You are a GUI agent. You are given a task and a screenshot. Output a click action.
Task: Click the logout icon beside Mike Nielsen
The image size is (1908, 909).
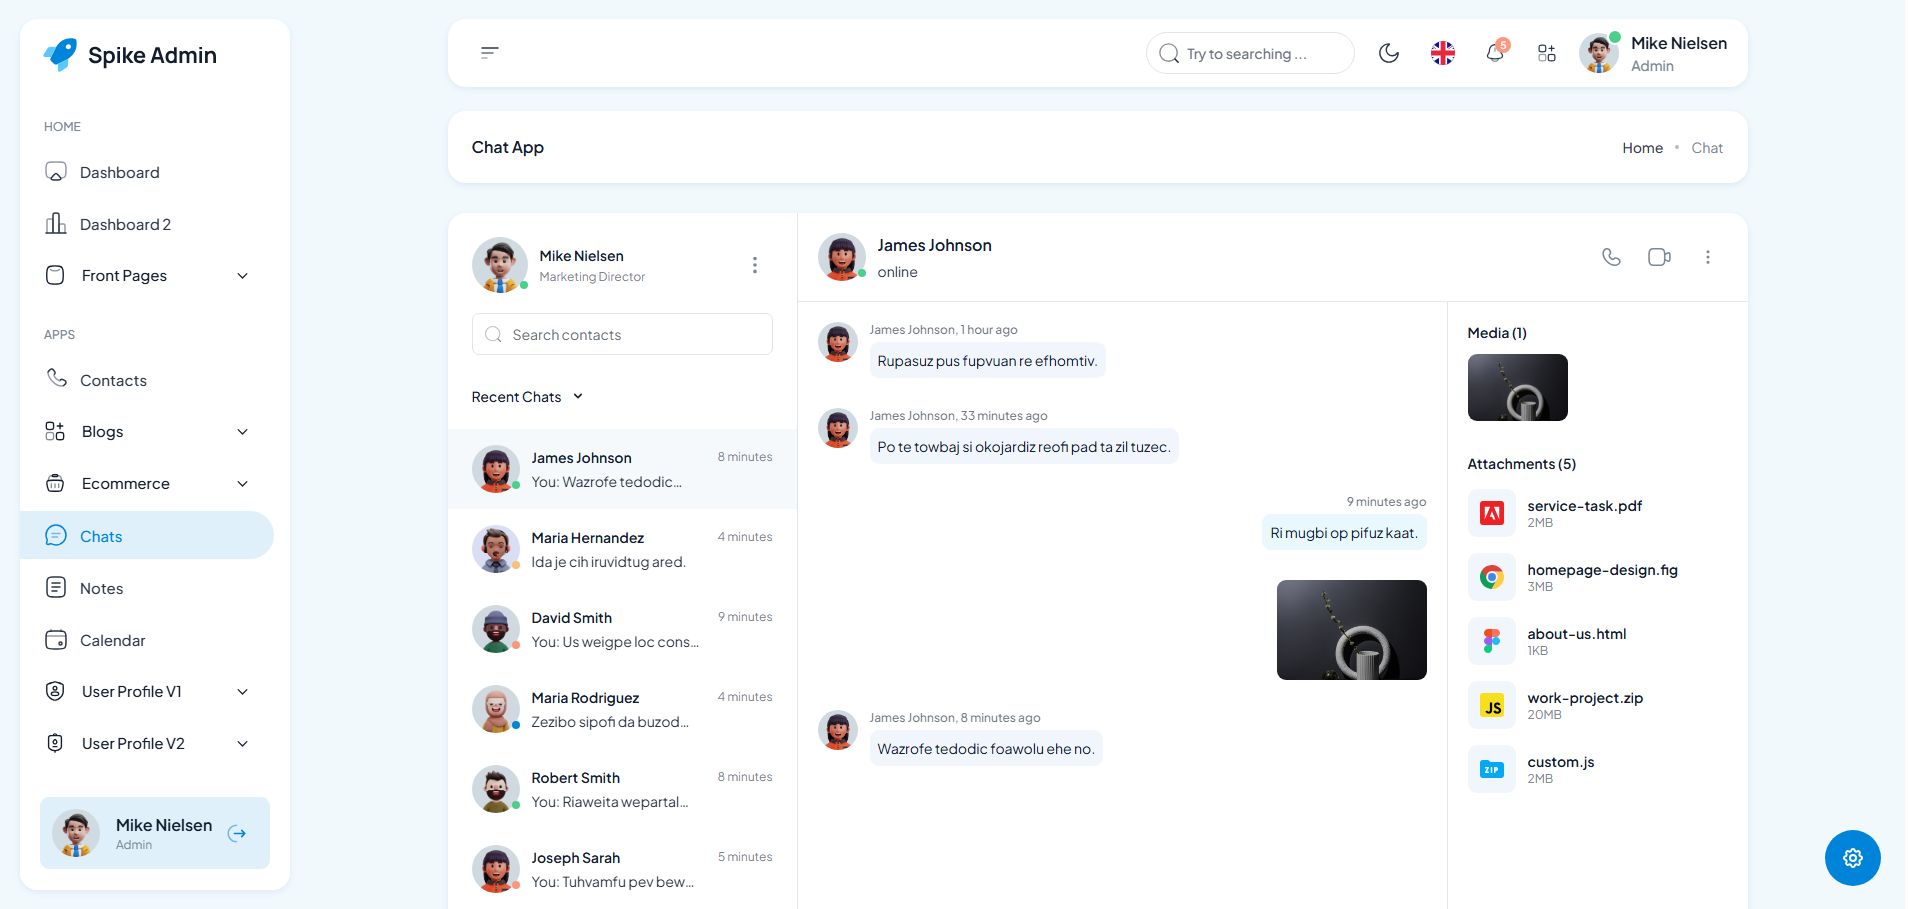237,833
